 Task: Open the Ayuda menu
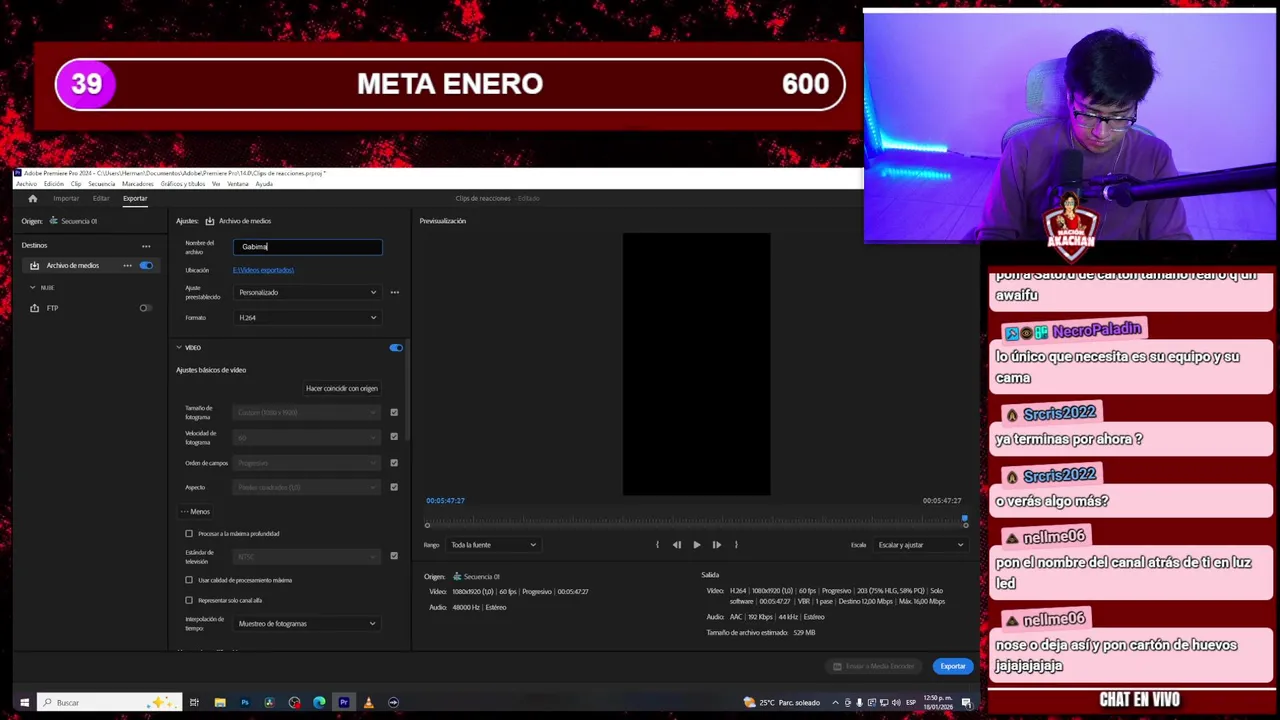point(264,184)
